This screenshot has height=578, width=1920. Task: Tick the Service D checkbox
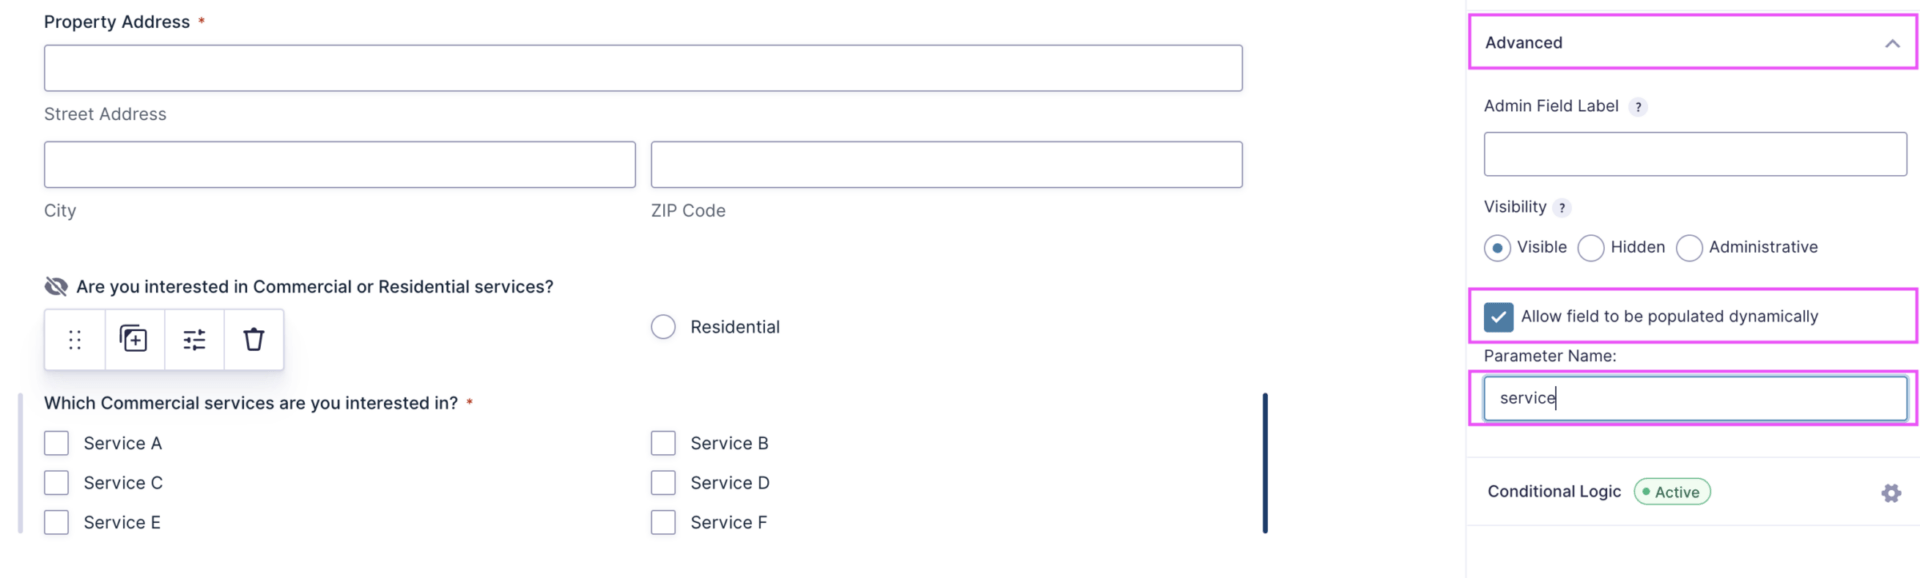tap(663, 483)
